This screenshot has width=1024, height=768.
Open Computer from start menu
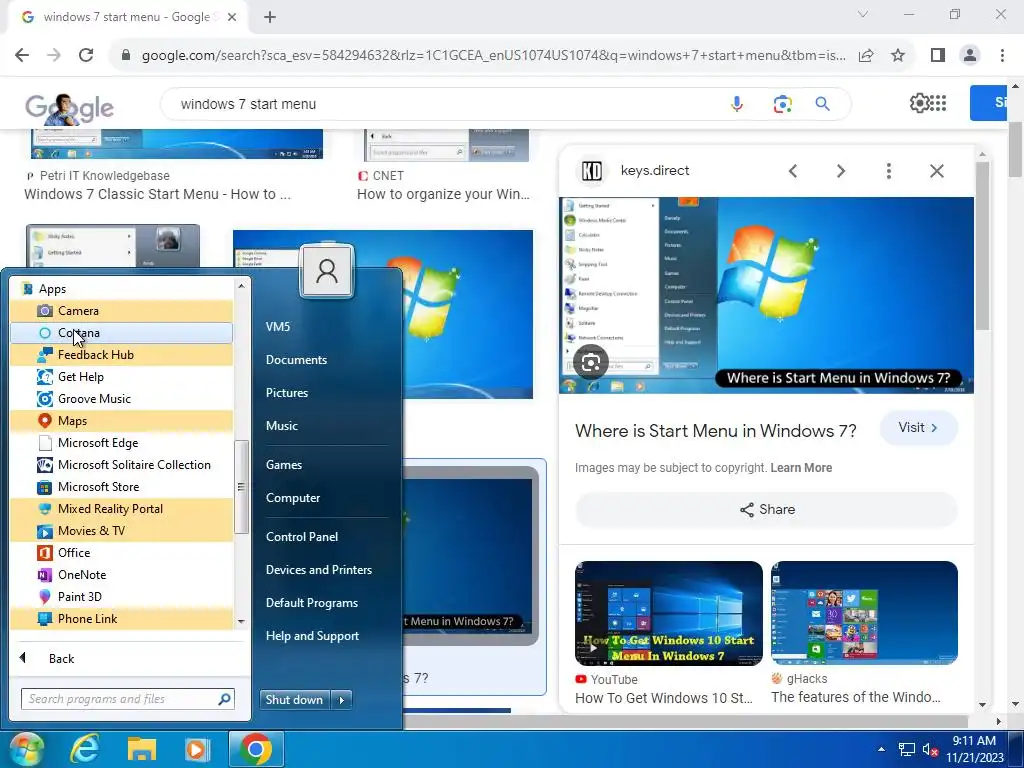pos(293,498)
